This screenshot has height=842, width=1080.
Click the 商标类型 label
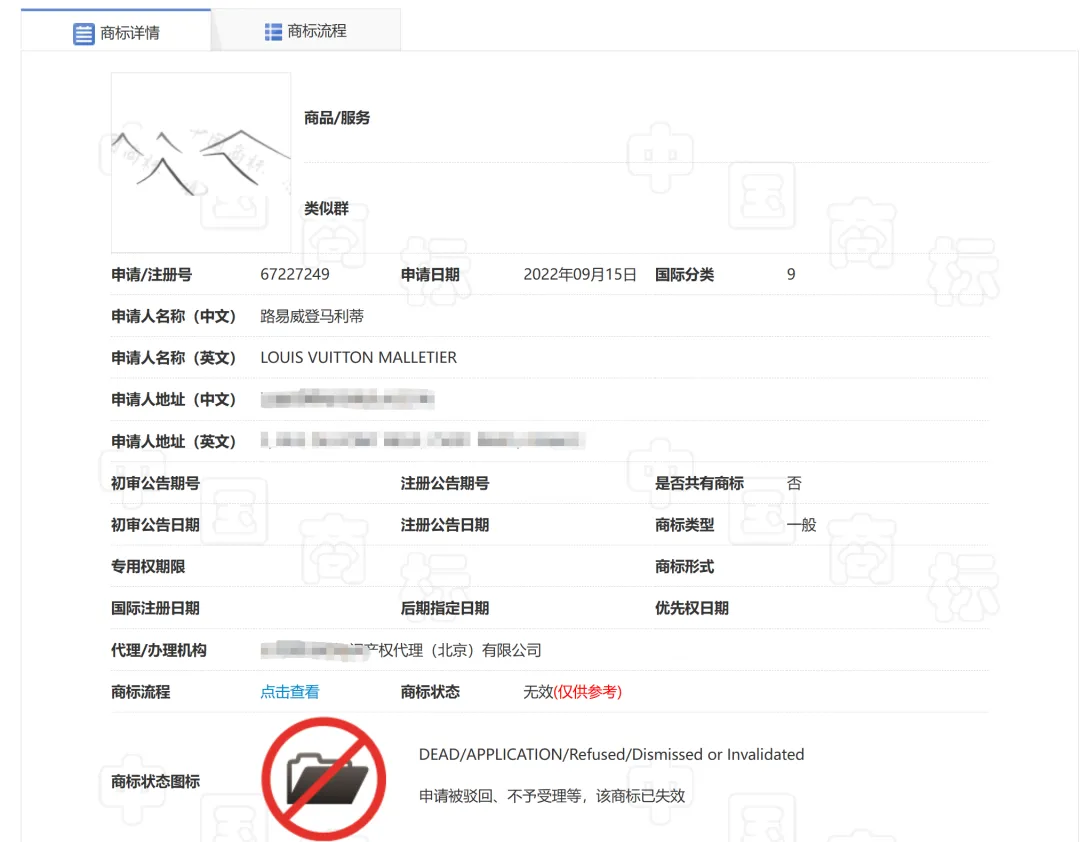pyautogui.click(x=684, y=525)
